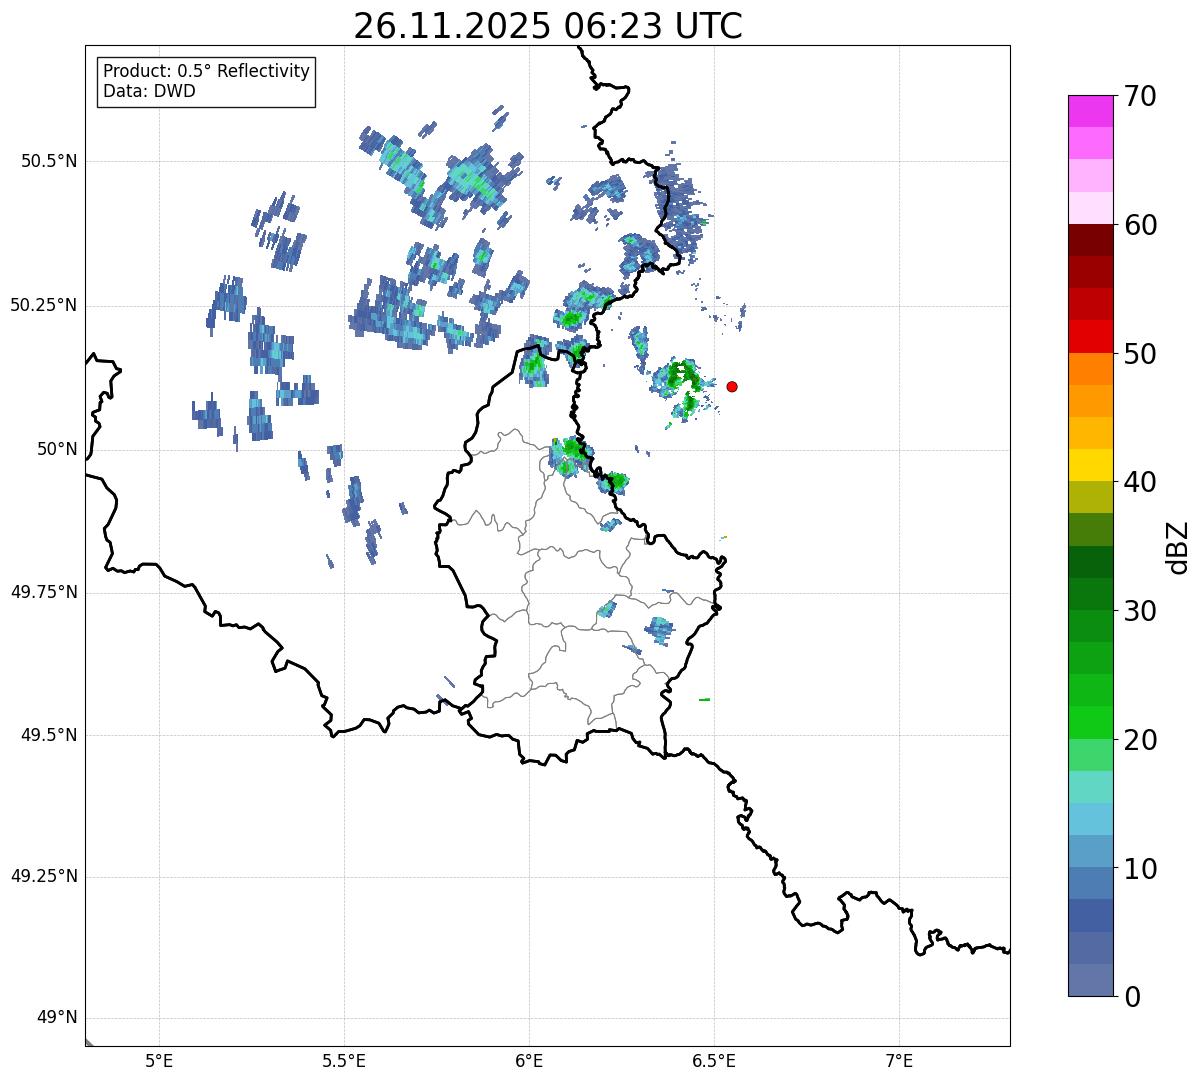The image size is (1202, 1081).
Task: Click the 60 dBZ colorbar label
Action: 1140,225
